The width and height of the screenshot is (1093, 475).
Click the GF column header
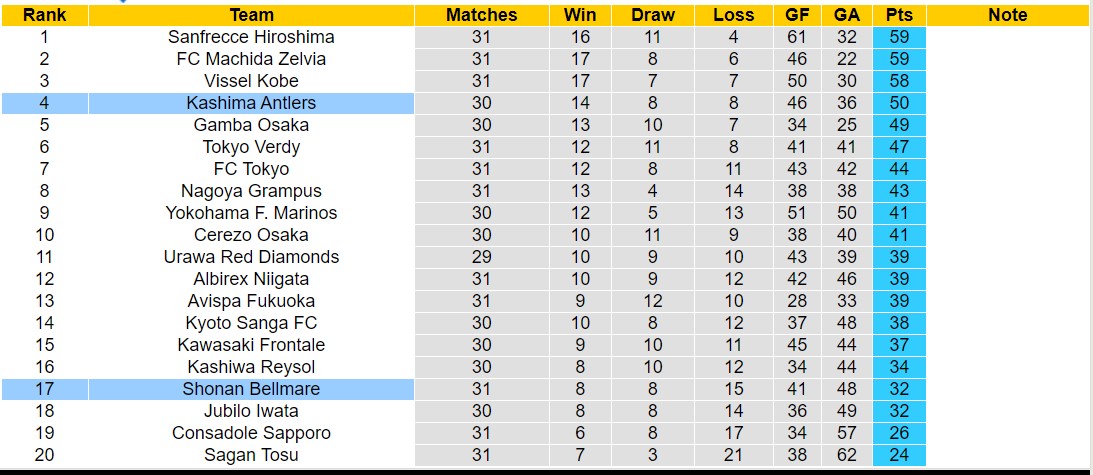click(x=798, y=15)
